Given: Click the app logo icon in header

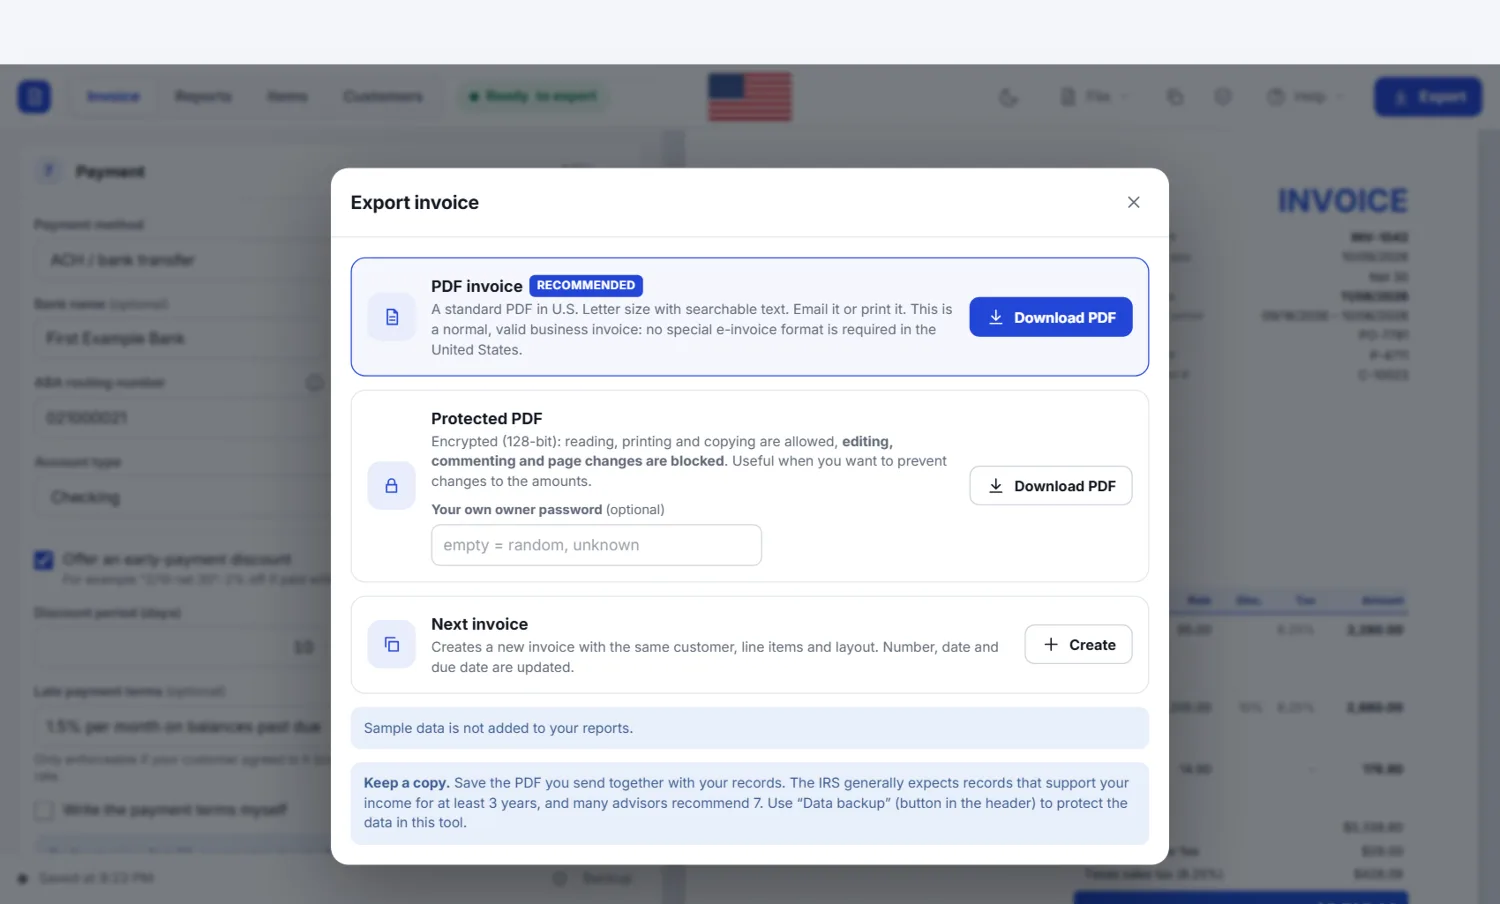Looking at the screenshot, I should tap(34, 97).
